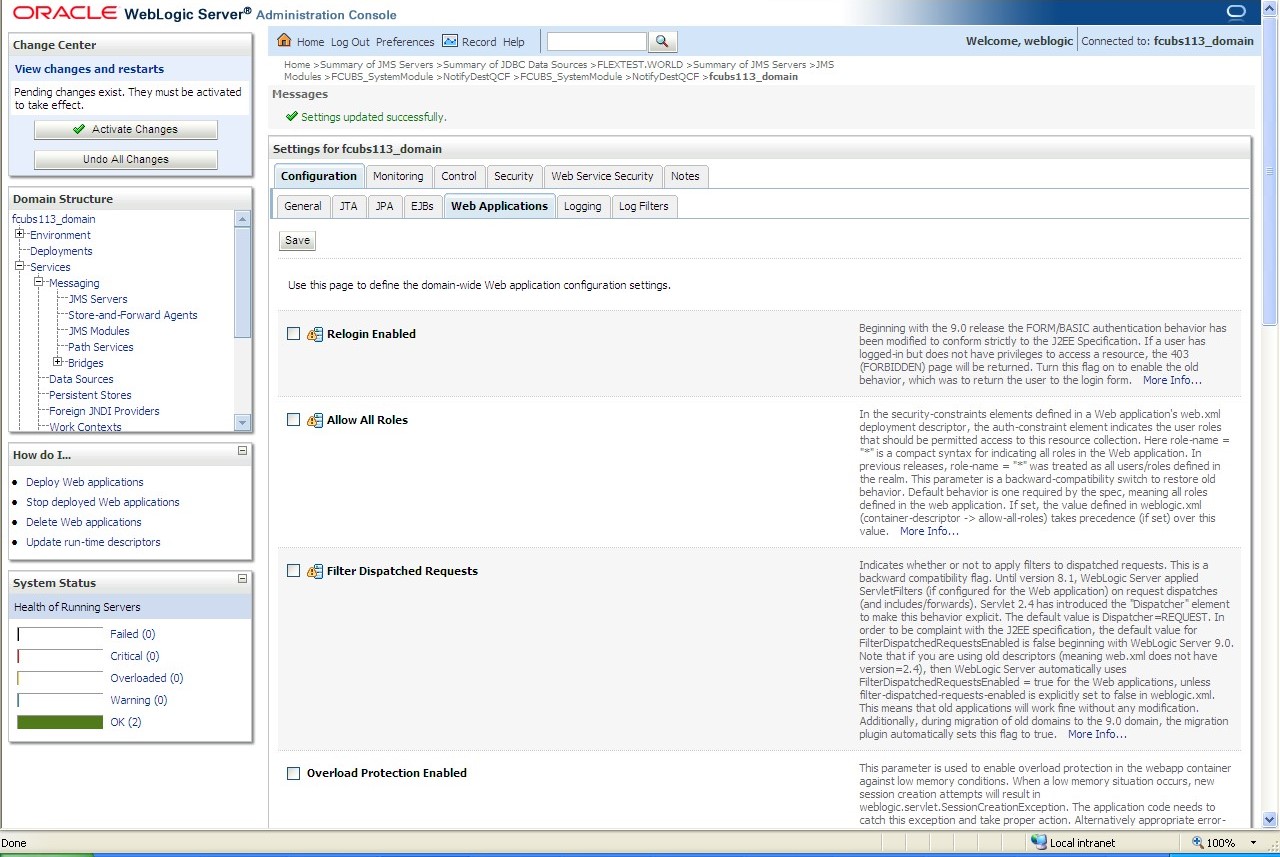Click the Log Out link
This screenshot has height=857, width=1280.
pos(350,42)
